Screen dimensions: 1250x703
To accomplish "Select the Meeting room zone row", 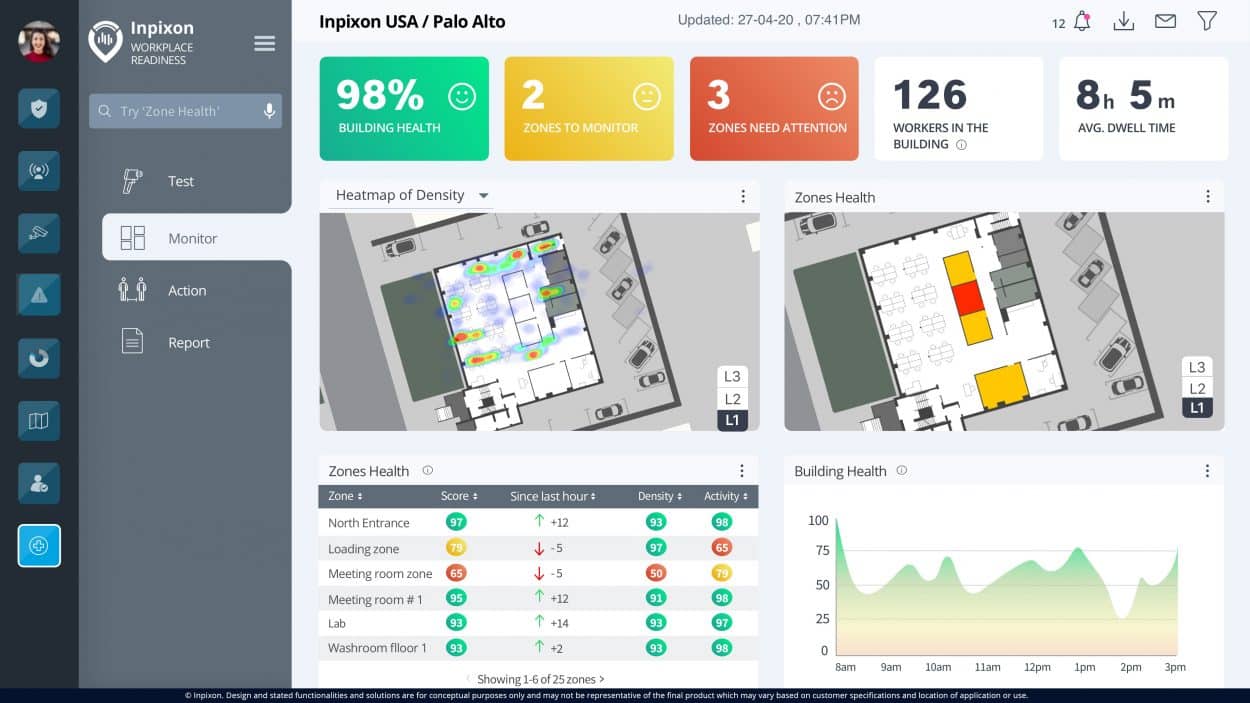I will tap(538, 573).
